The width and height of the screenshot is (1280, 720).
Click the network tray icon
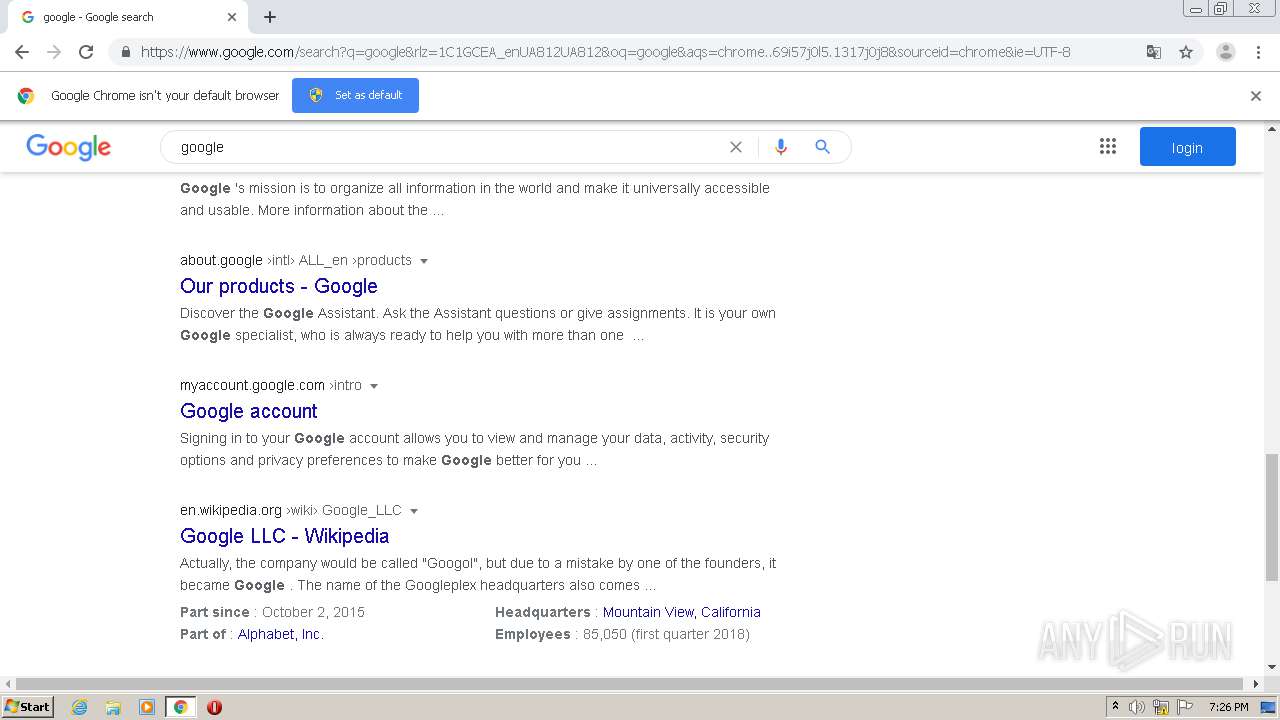coord(1161,707)
